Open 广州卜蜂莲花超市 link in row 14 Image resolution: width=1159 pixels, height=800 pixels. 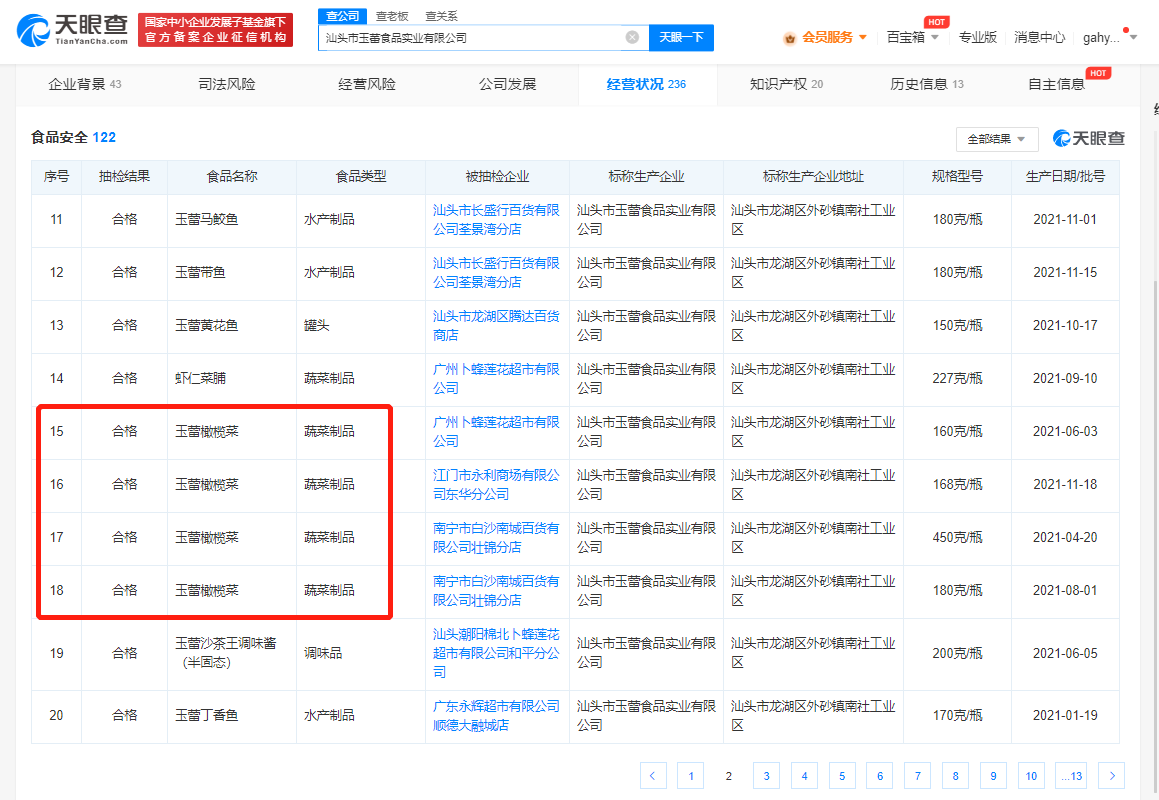tap(496, 379)
